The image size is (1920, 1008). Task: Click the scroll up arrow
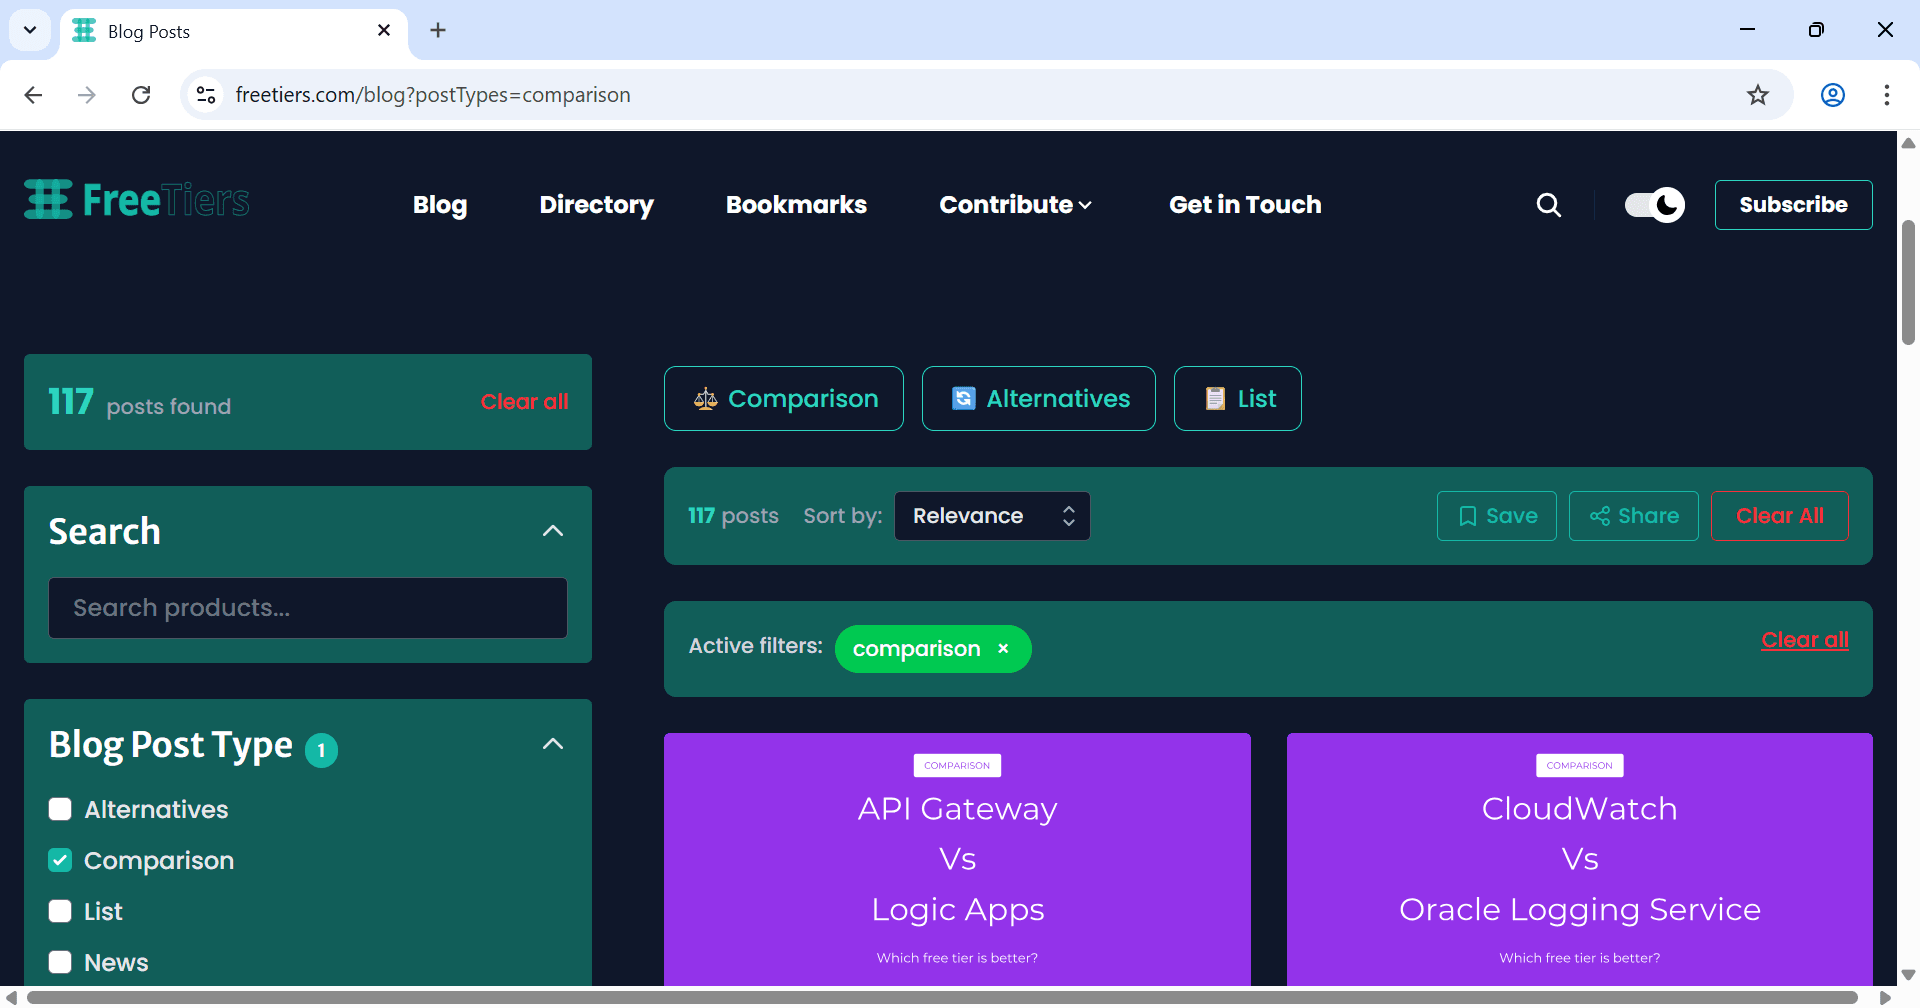pyautogui.click(x=1908, y=143)
